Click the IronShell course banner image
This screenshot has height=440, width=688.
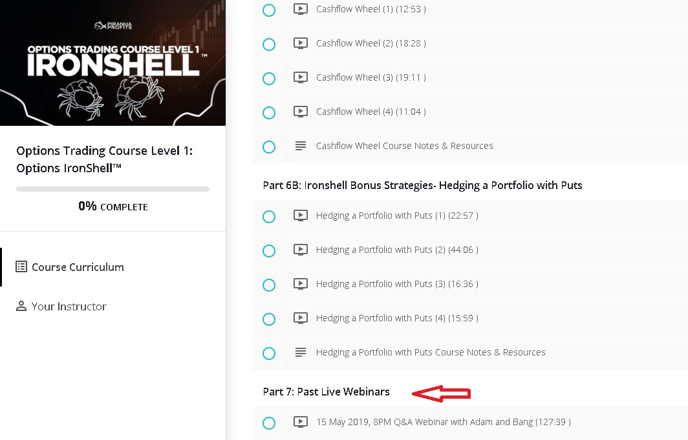[x=113, y=63]
